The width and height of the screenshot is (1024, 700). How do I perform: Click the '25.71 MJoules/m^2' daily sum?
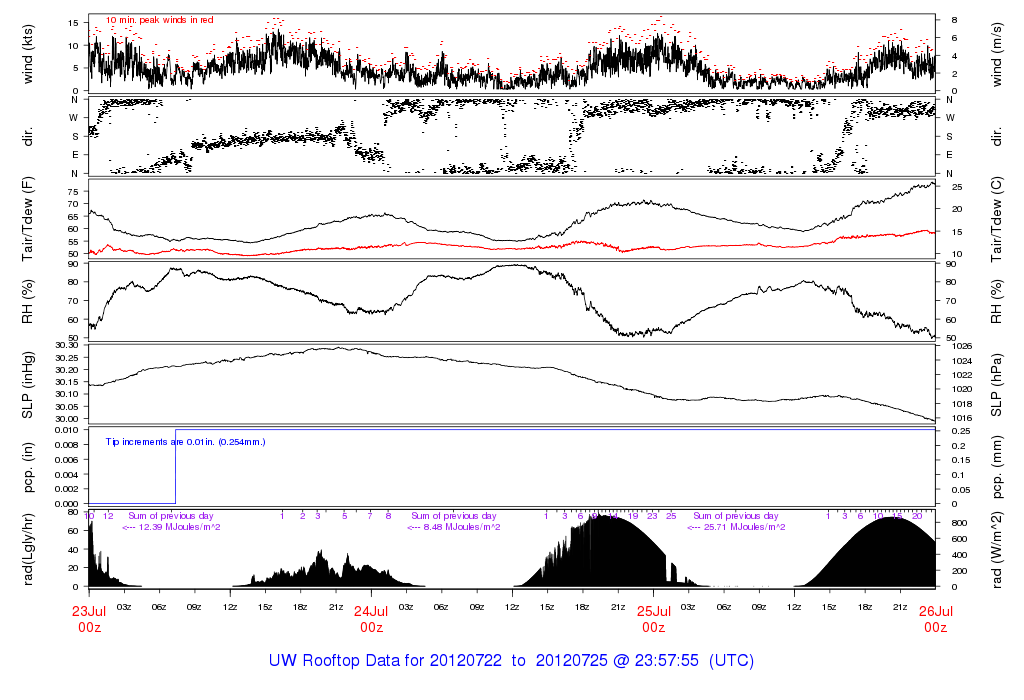tap(744, 527)
